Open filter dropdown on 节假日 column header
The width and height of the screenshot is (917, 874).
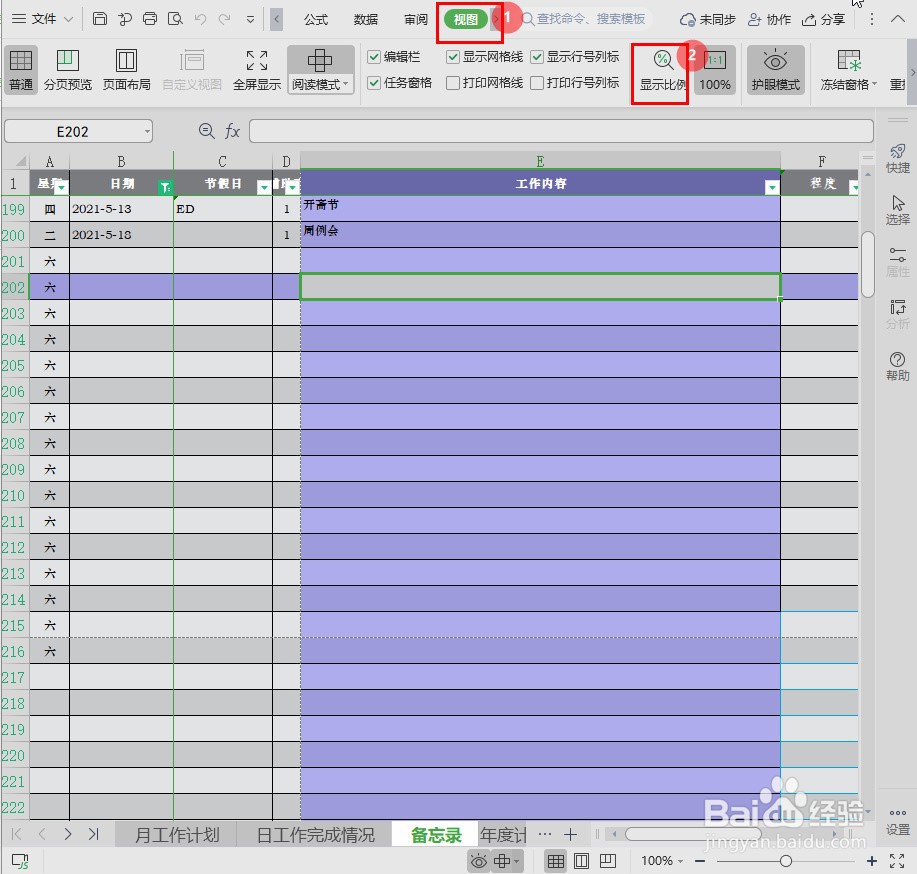click(x=264, y=187)
